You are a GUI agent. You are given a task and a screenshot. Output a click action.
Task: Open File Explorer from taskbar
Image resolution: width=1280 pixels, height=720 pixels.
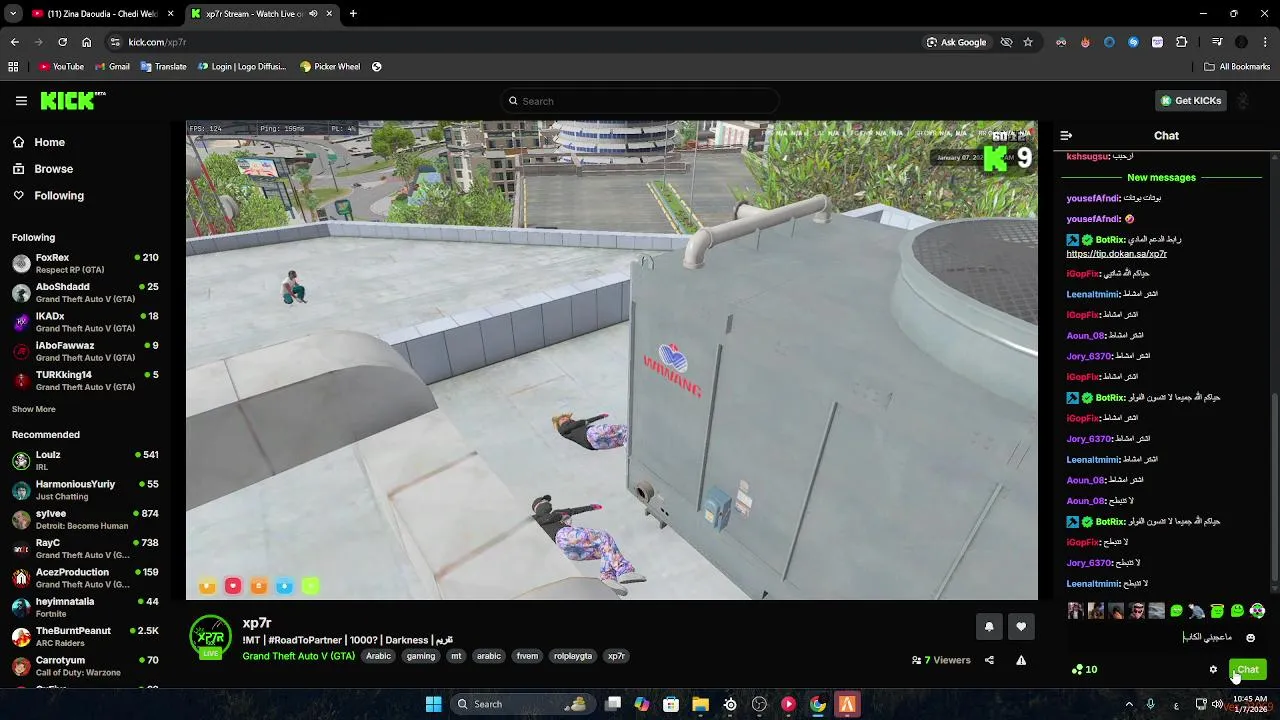[x=701, y=704]
